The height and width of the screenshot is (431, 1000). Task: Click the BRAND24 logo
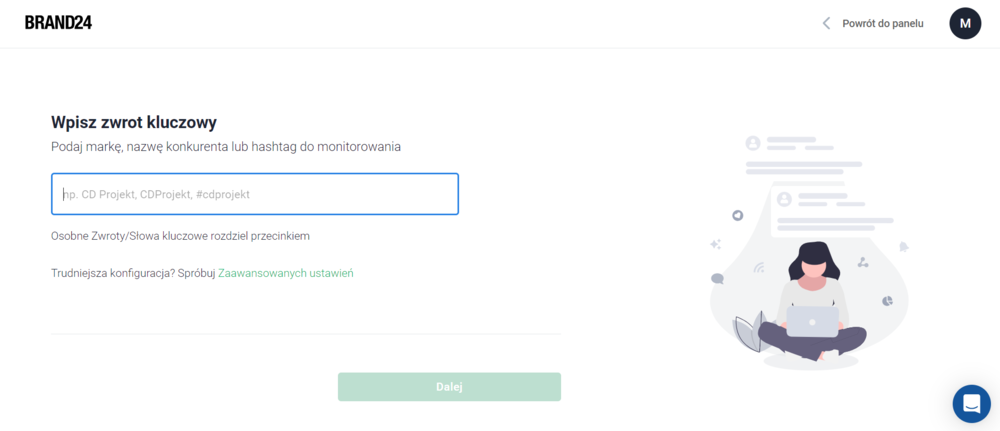58,23
